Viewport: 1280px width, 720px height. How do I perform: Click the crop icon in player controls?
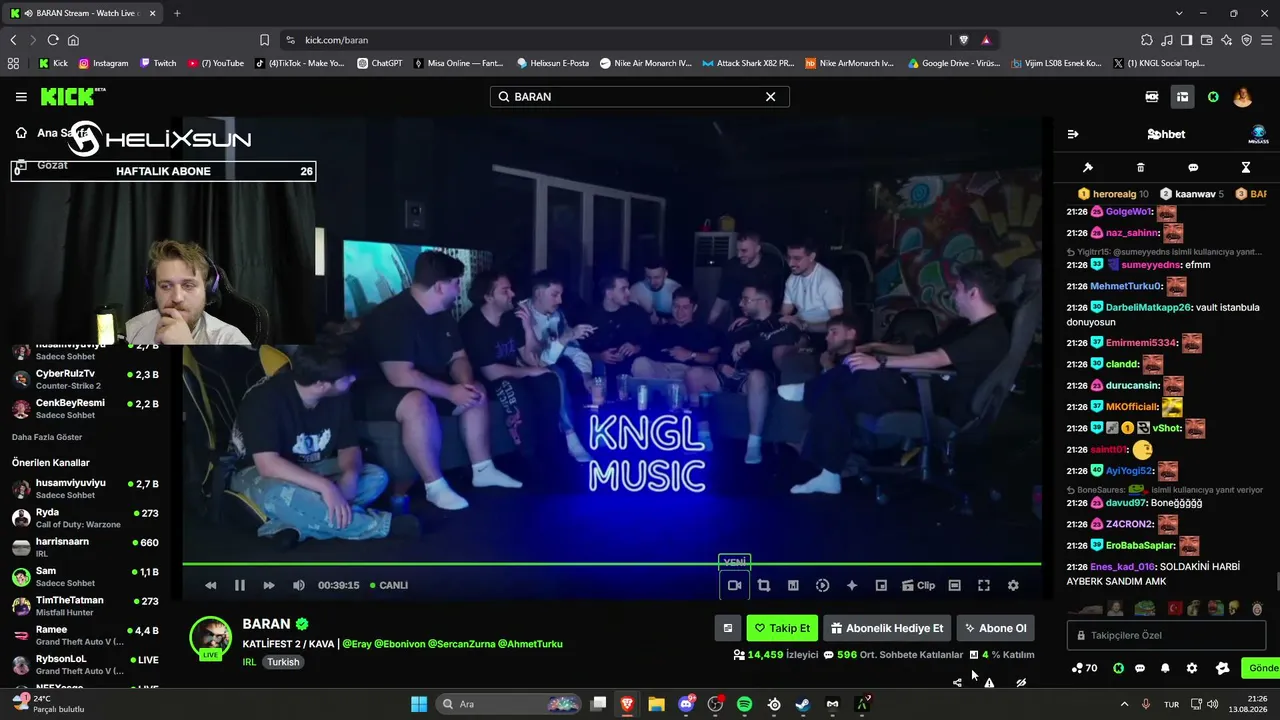click(764, 585)
